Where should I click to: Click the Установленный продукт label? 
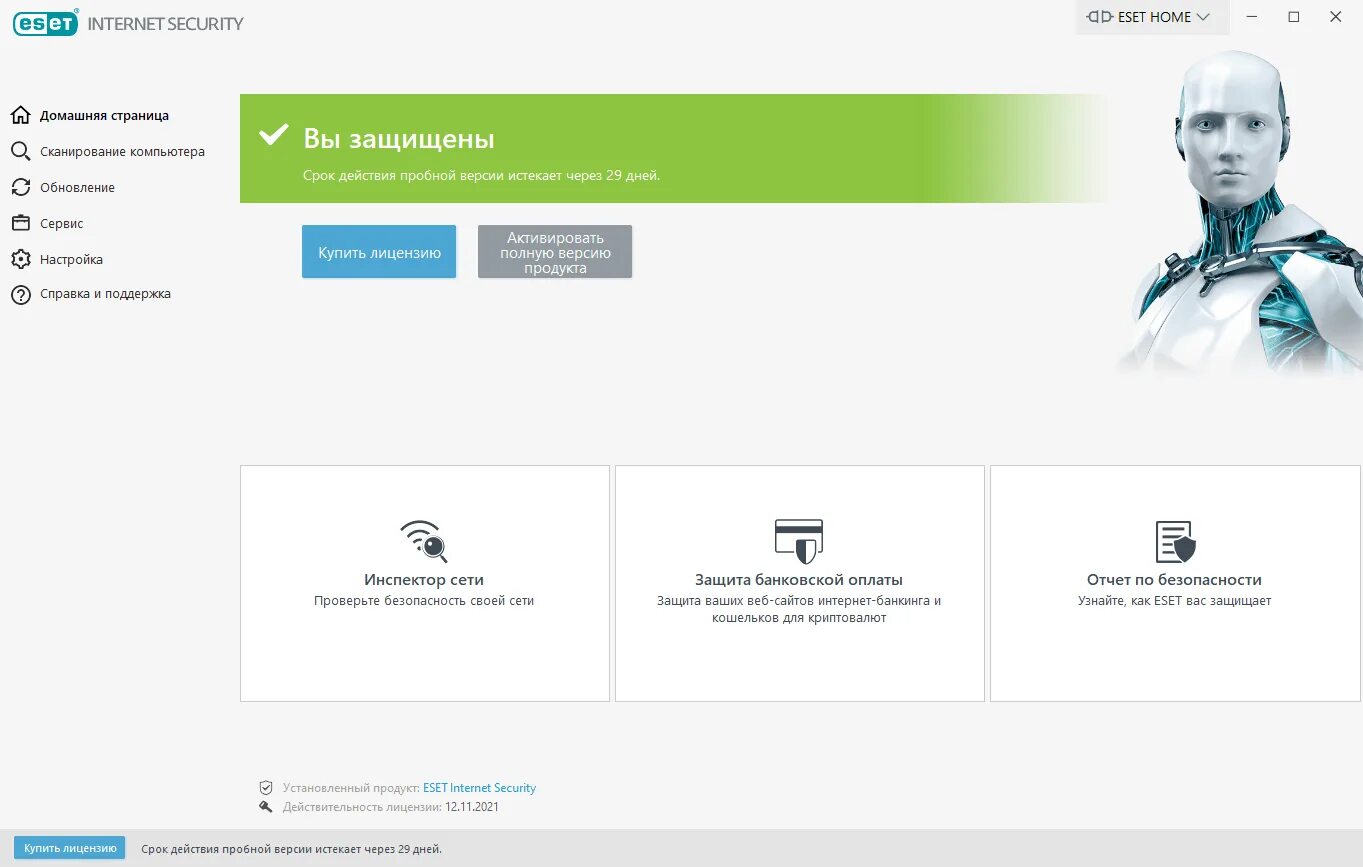[350, 788]
